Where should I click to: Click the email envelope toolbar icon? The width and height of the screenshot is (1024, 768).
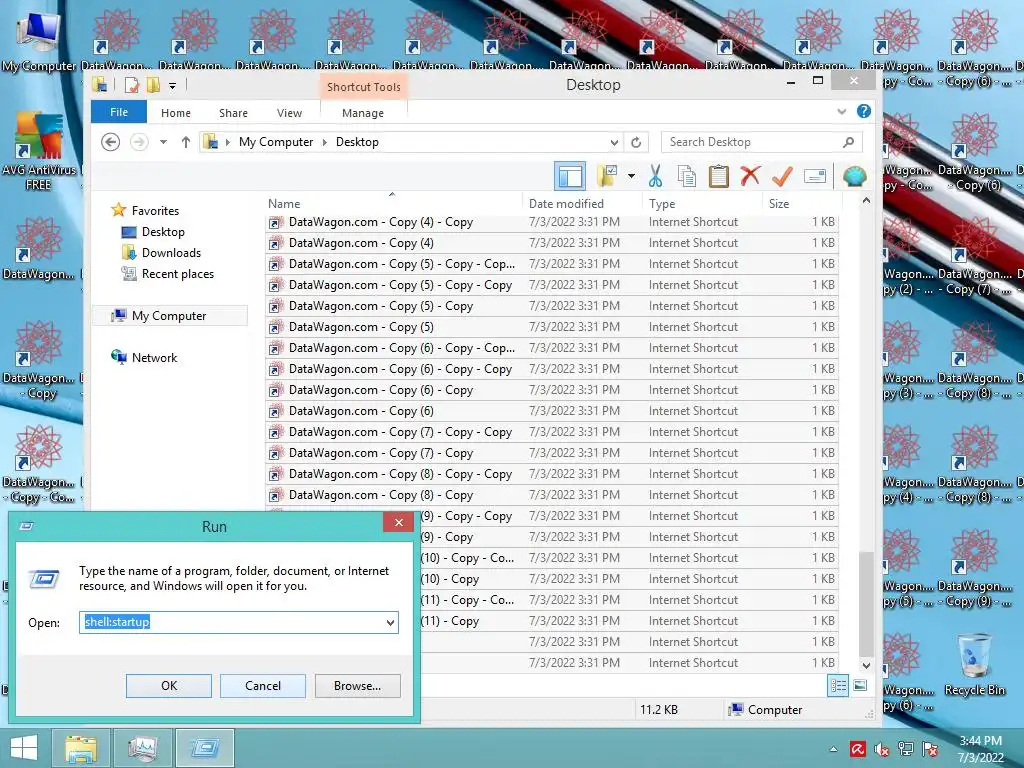[x=815, y=176]
